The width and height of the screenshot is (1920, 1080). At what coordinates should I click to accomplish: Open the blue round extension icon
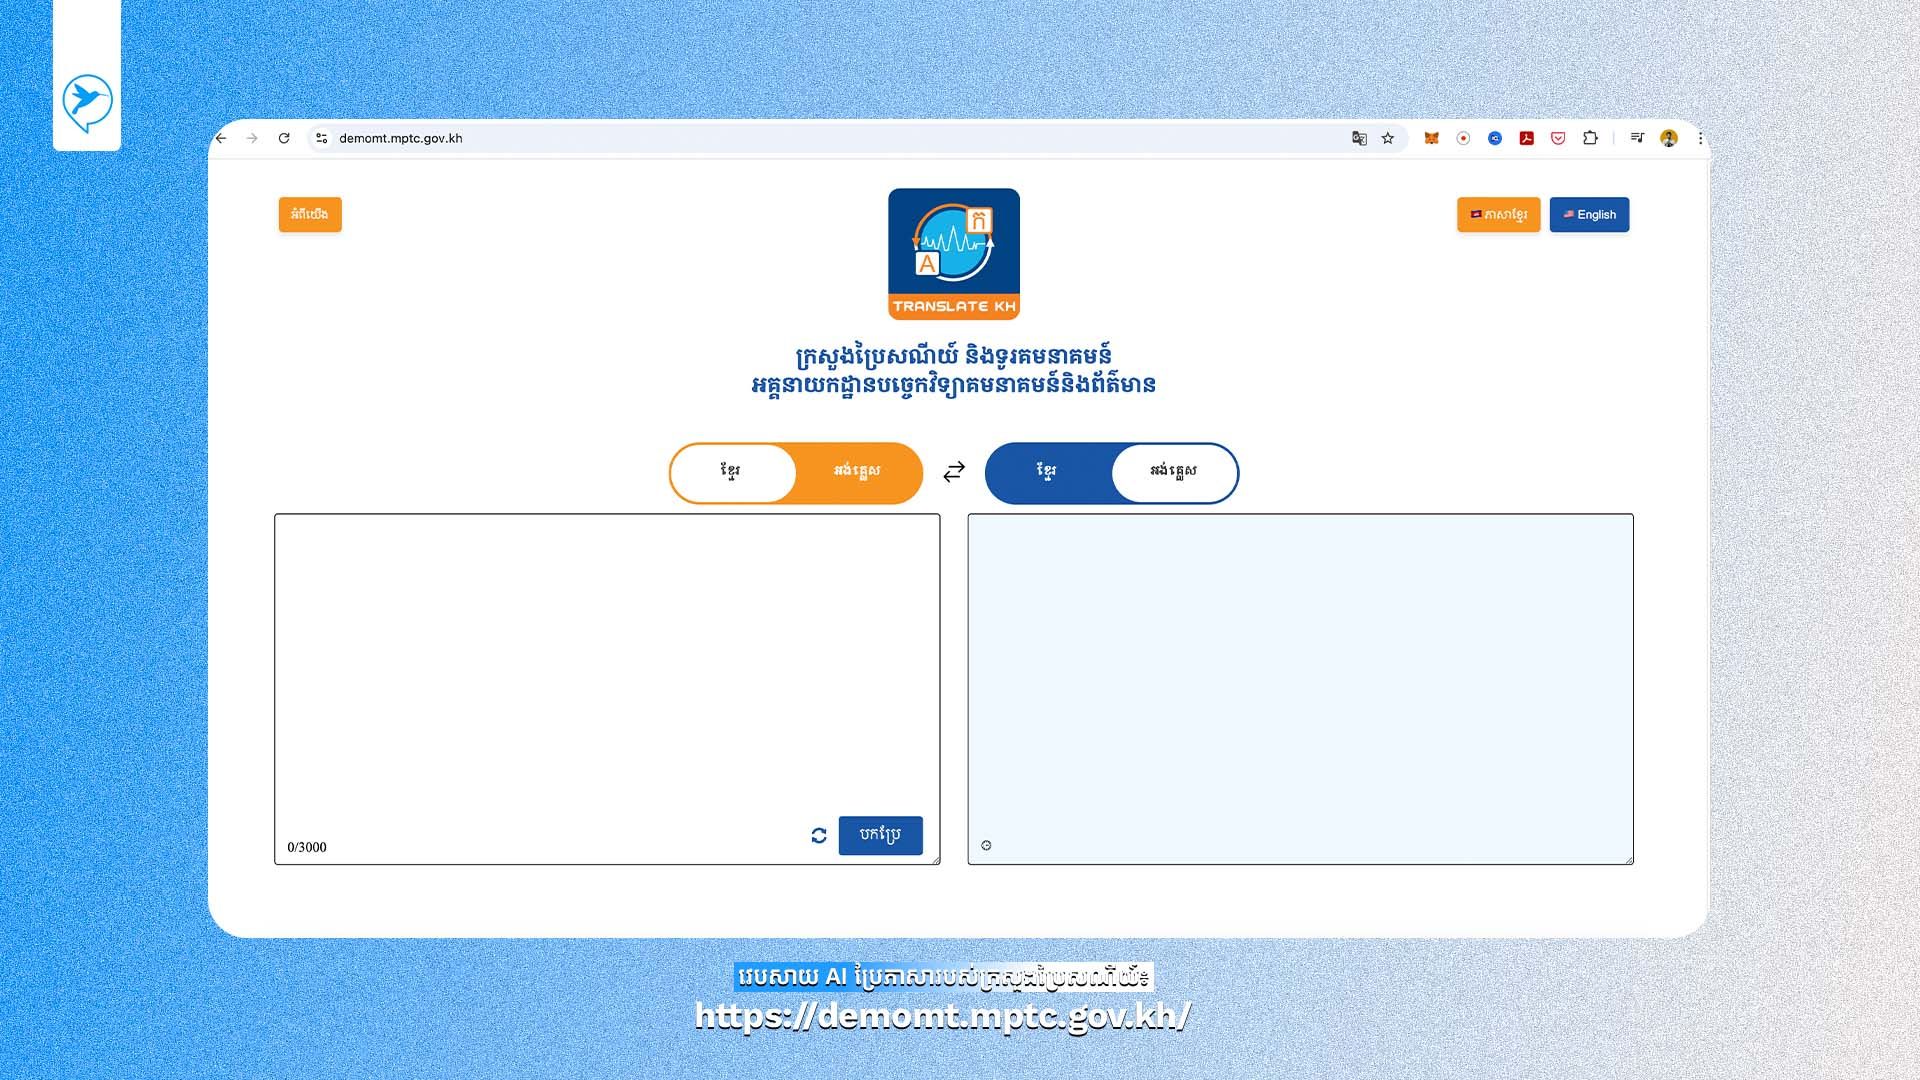(x=1495, y=138)
